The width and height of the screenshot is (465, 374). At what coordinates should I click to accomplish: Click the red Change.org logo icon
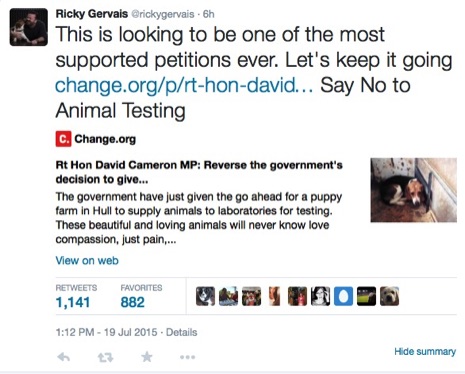63,139
